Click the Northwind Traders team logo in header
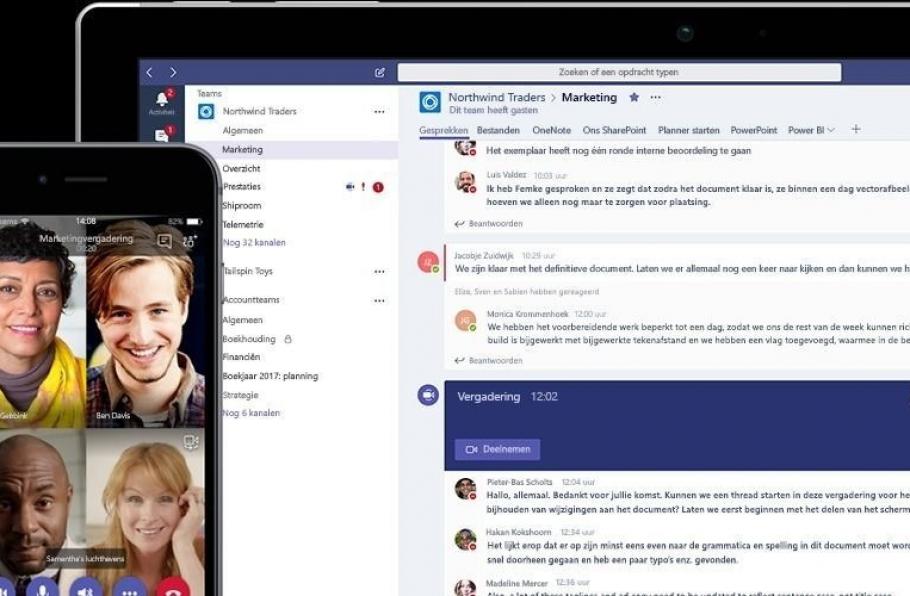 pos(430,102)
